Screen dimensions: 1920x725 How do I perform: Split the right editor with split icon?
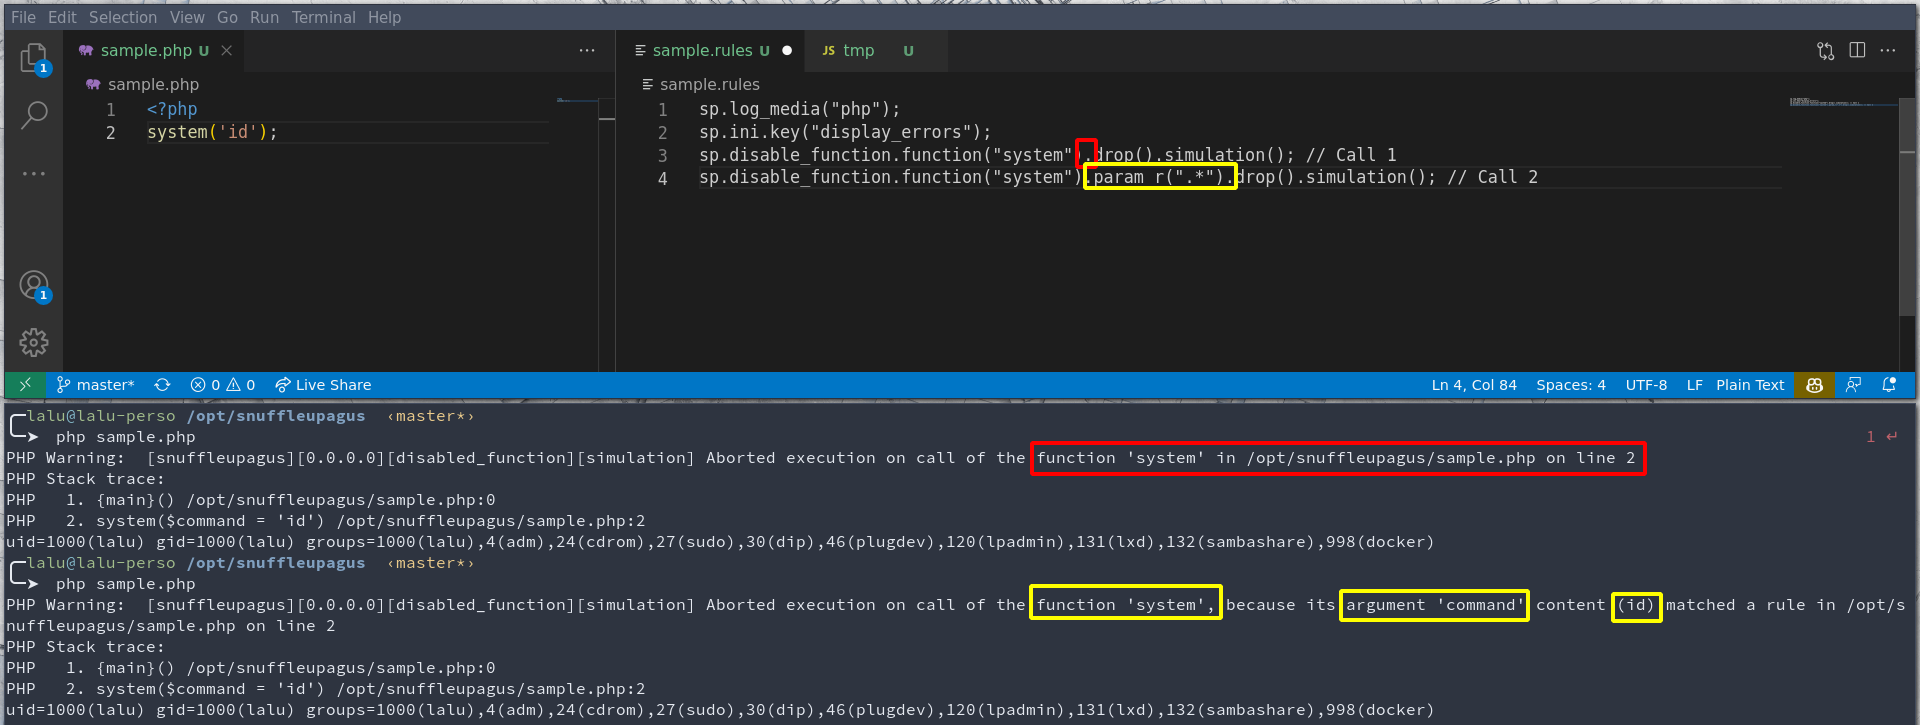click(1857, 50)
